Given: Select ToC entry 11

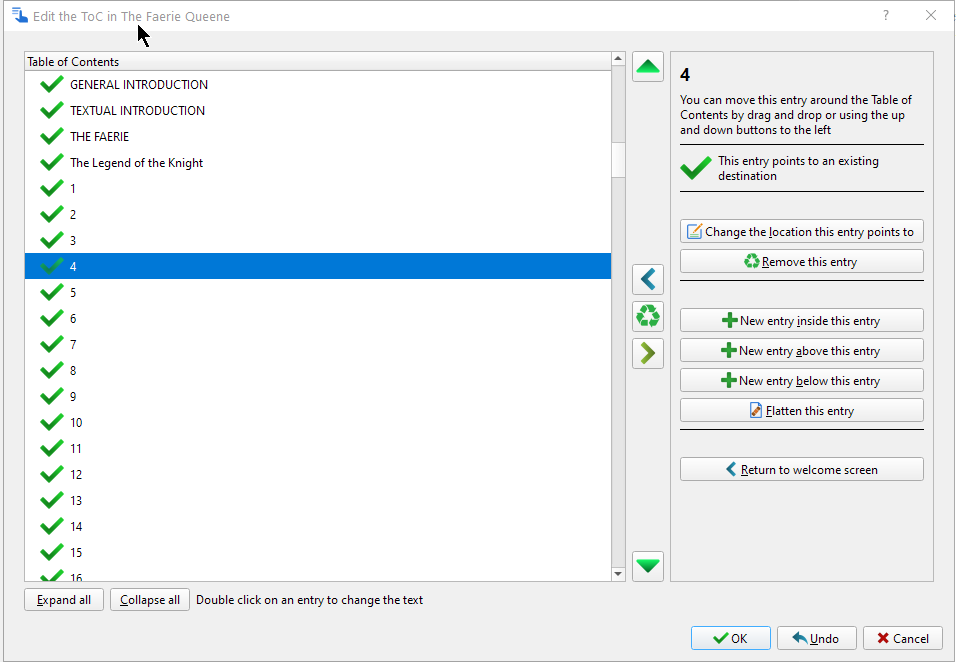Looking at the screenshot, I should (x=318, y=449).
